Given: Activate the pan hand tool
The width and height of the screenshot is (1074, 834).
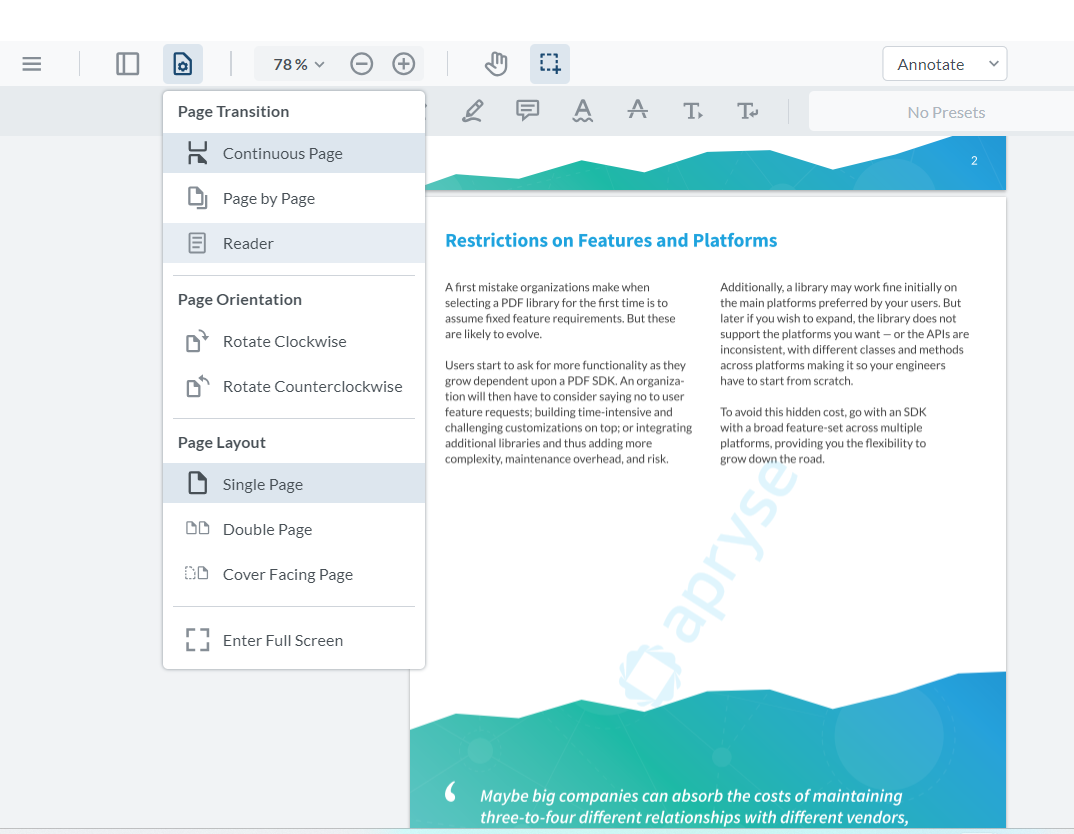Looking at the screenshot, I should click(x=496, y=63).
